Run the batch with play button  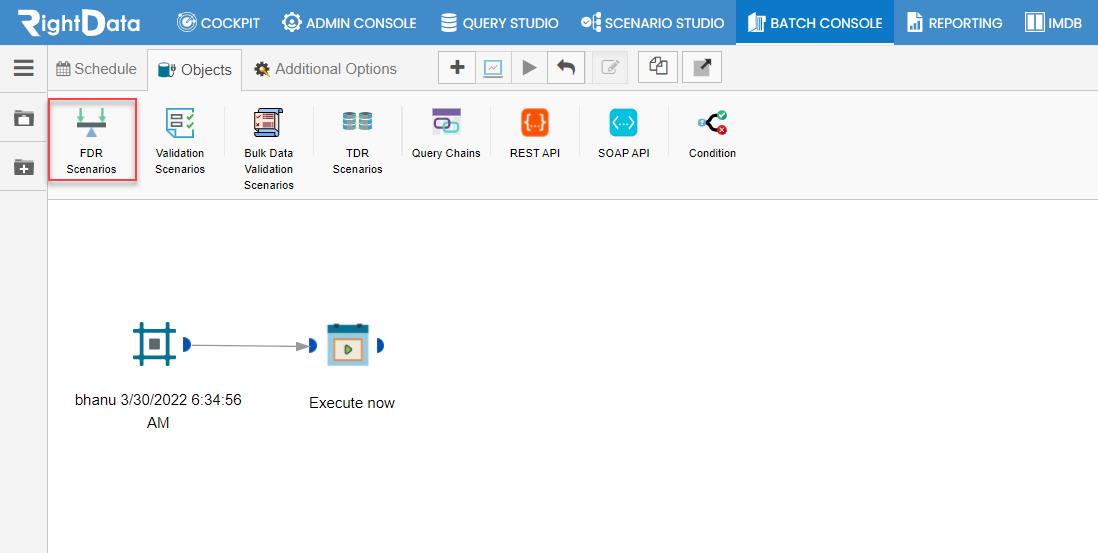529,67
